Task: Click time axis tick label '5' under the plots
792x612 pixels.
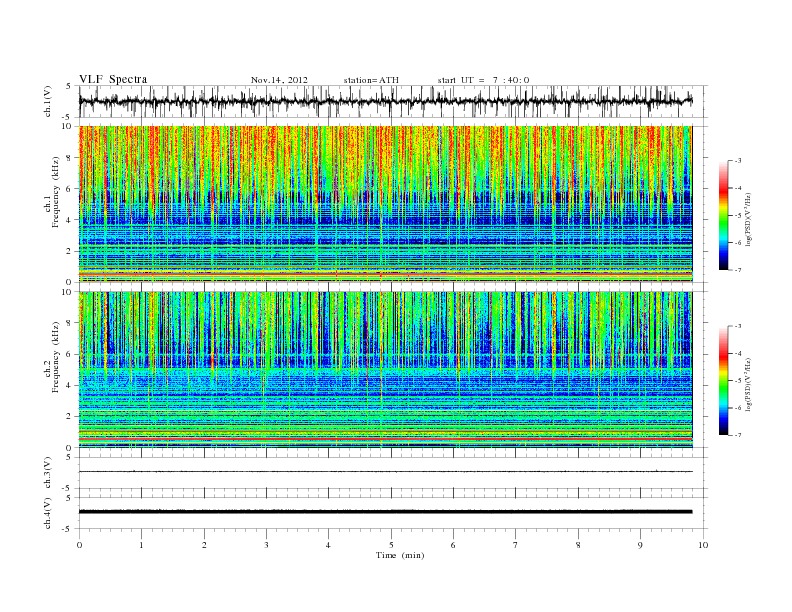Action: (391, 545)
